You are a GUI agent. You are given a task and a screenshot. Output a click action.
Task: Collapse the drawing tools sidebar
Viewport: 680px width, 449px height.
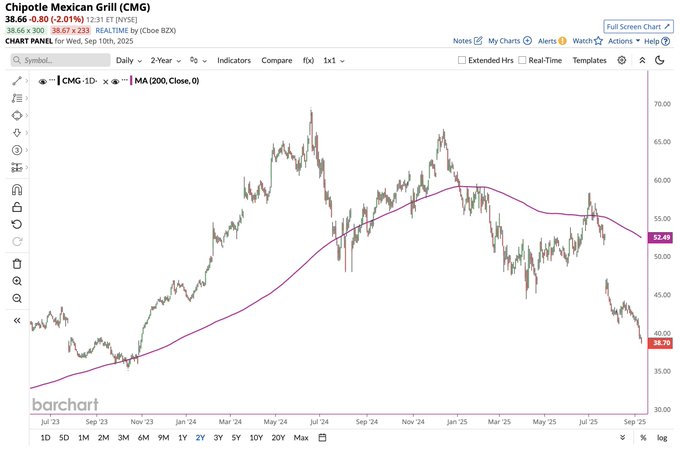(x=17, y=321)
